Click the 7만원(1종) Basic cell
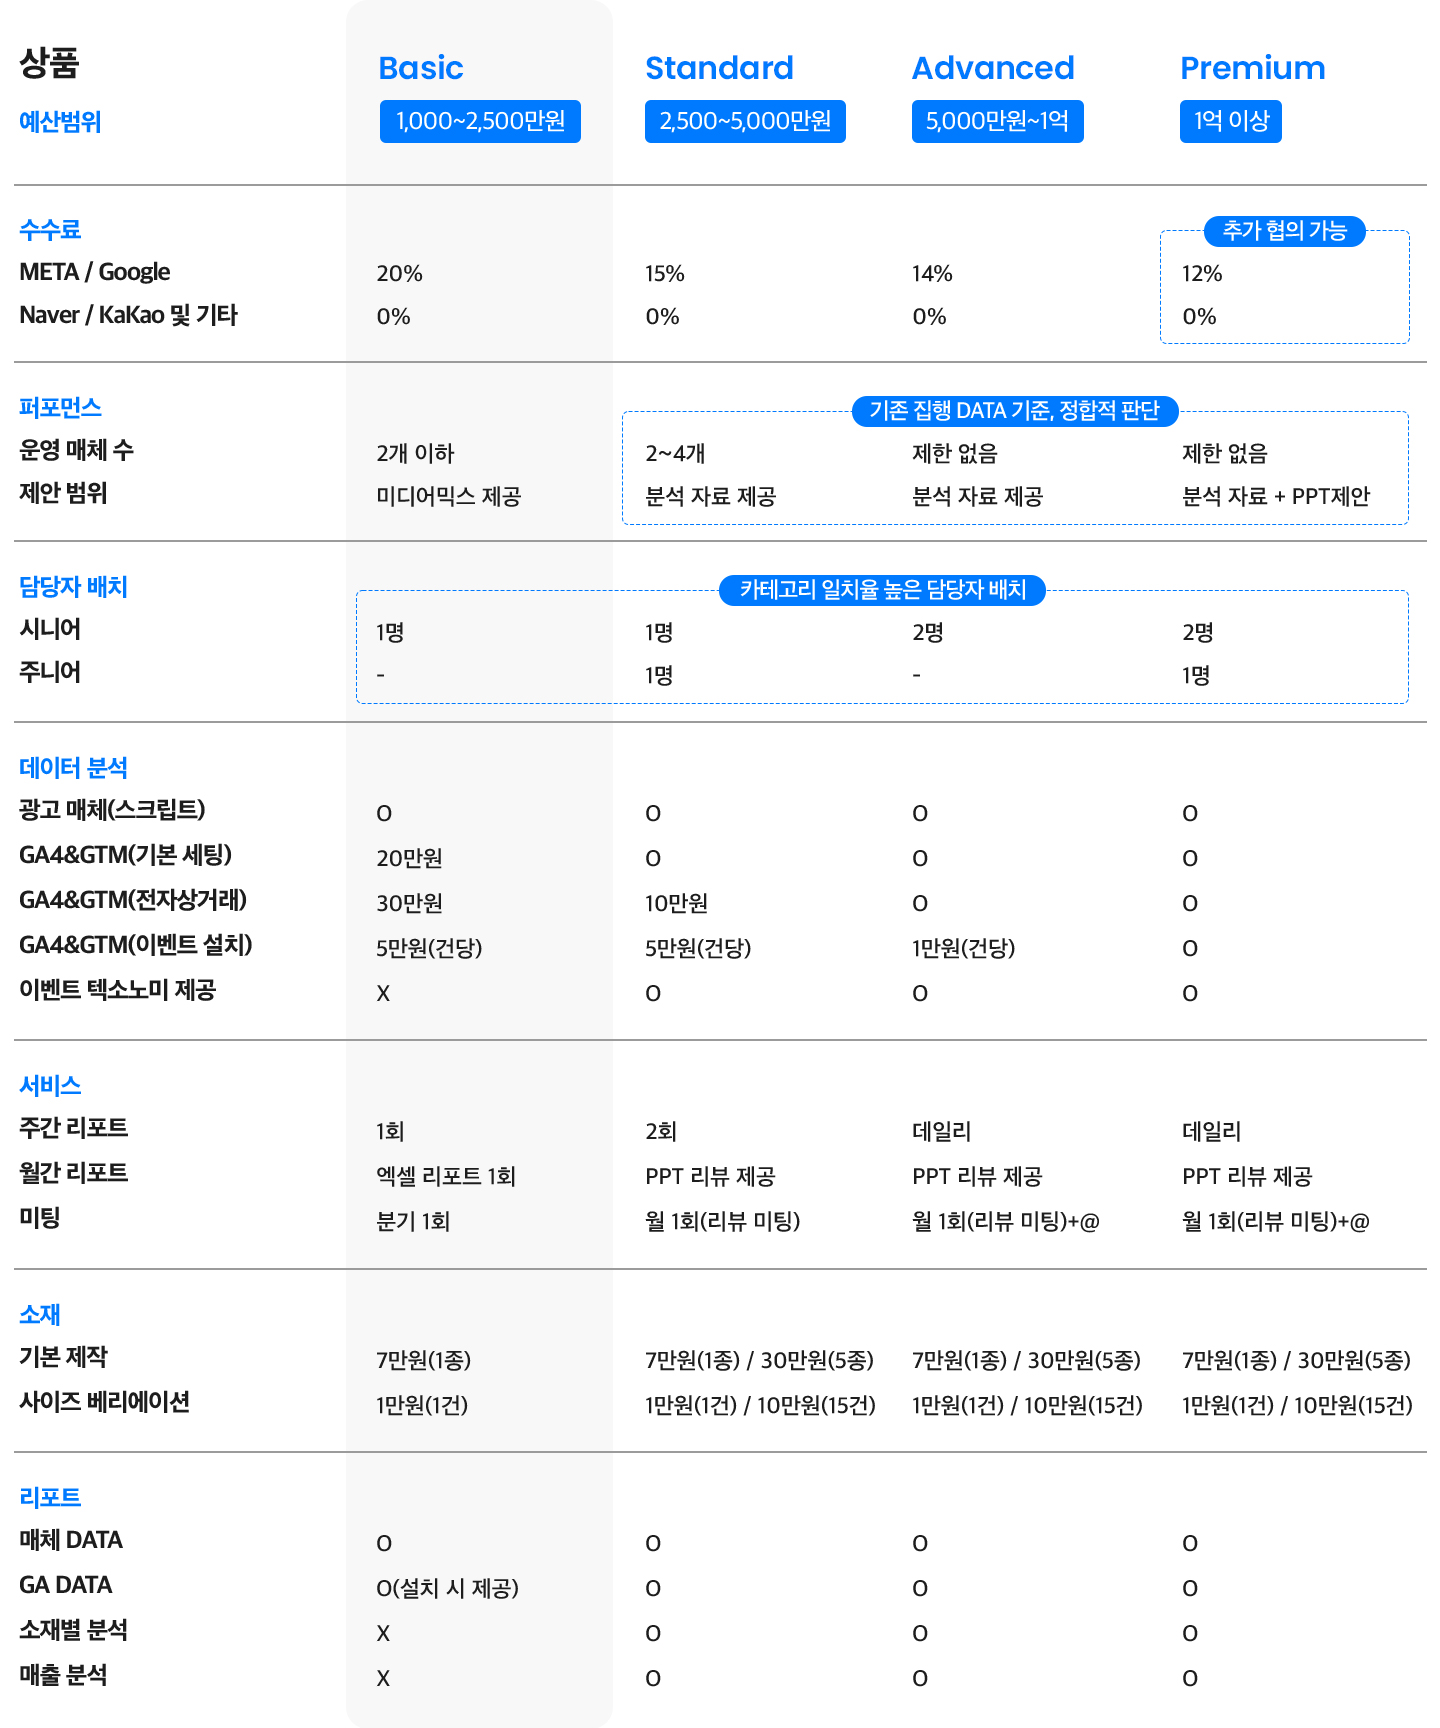Viewport: 1440px width, 1728px height. [423, 1360]
